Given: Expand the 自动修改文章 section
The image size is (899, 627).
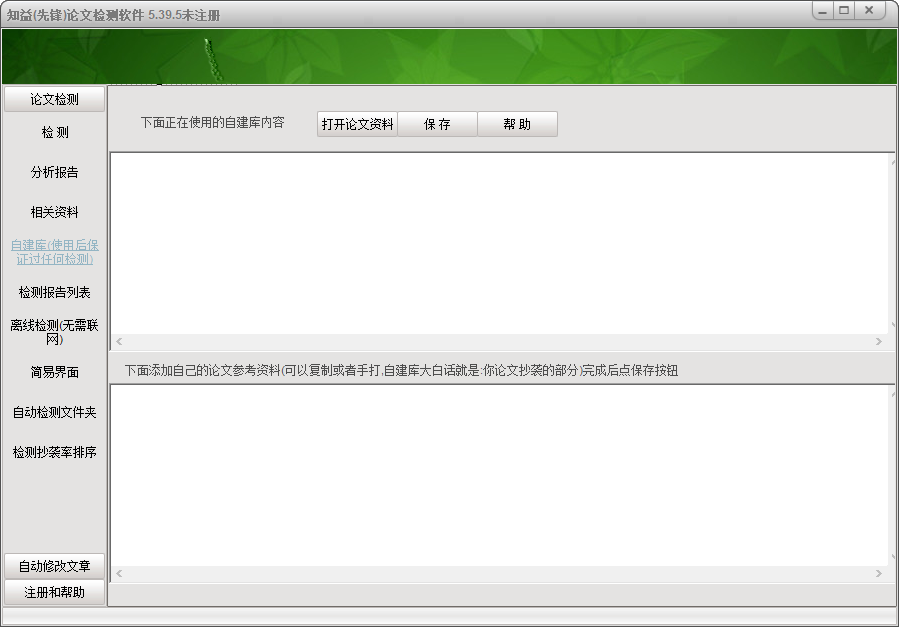Looking at the screenshot, I should [54, 566].
